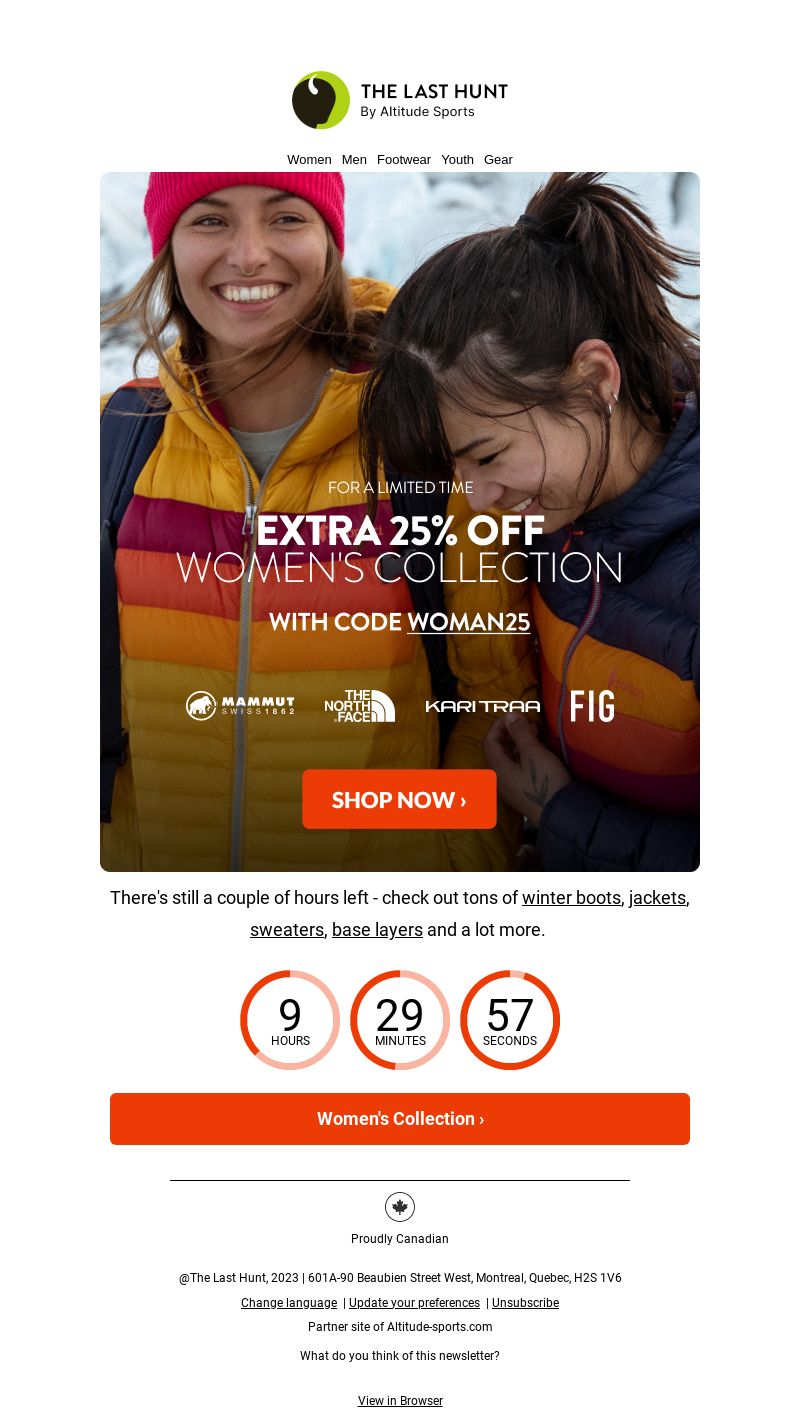Visit the base layers link
This screenshot has height=1428, width=800.
[377, 930]
